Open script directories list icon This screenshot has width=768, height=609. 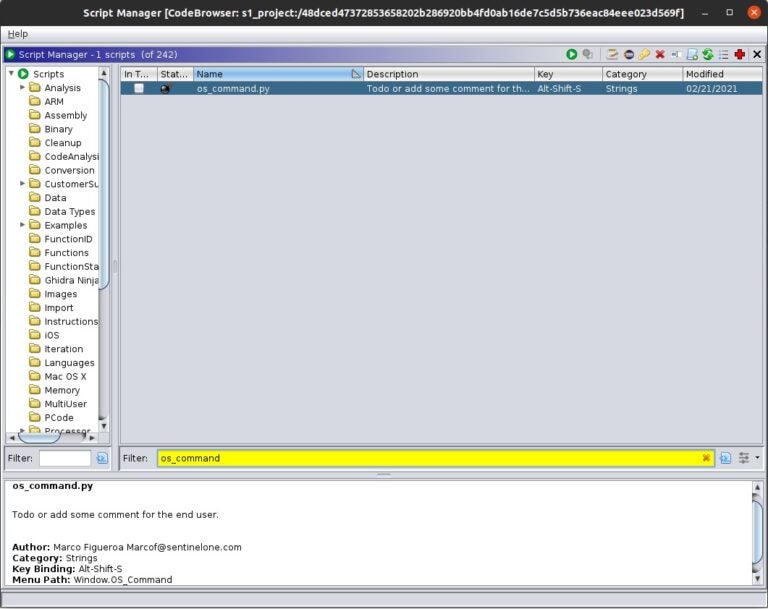click(724, 54)
